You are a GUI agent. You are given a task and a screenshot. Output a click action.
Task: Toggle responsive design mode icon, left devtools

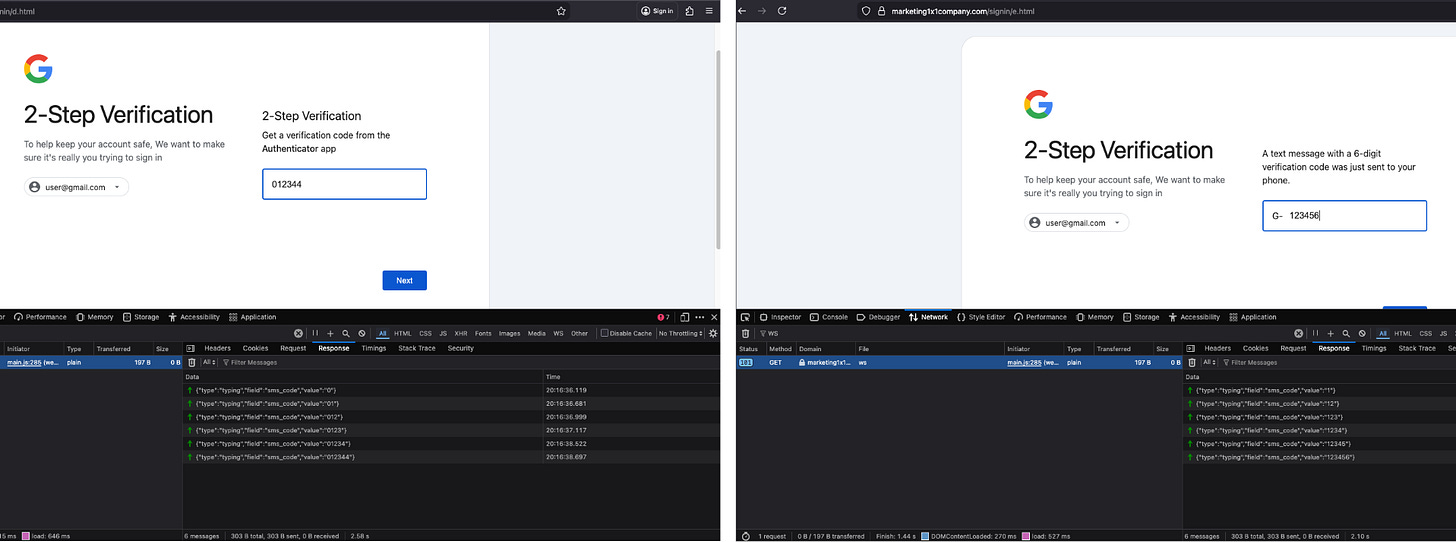(x=684, y=317)
